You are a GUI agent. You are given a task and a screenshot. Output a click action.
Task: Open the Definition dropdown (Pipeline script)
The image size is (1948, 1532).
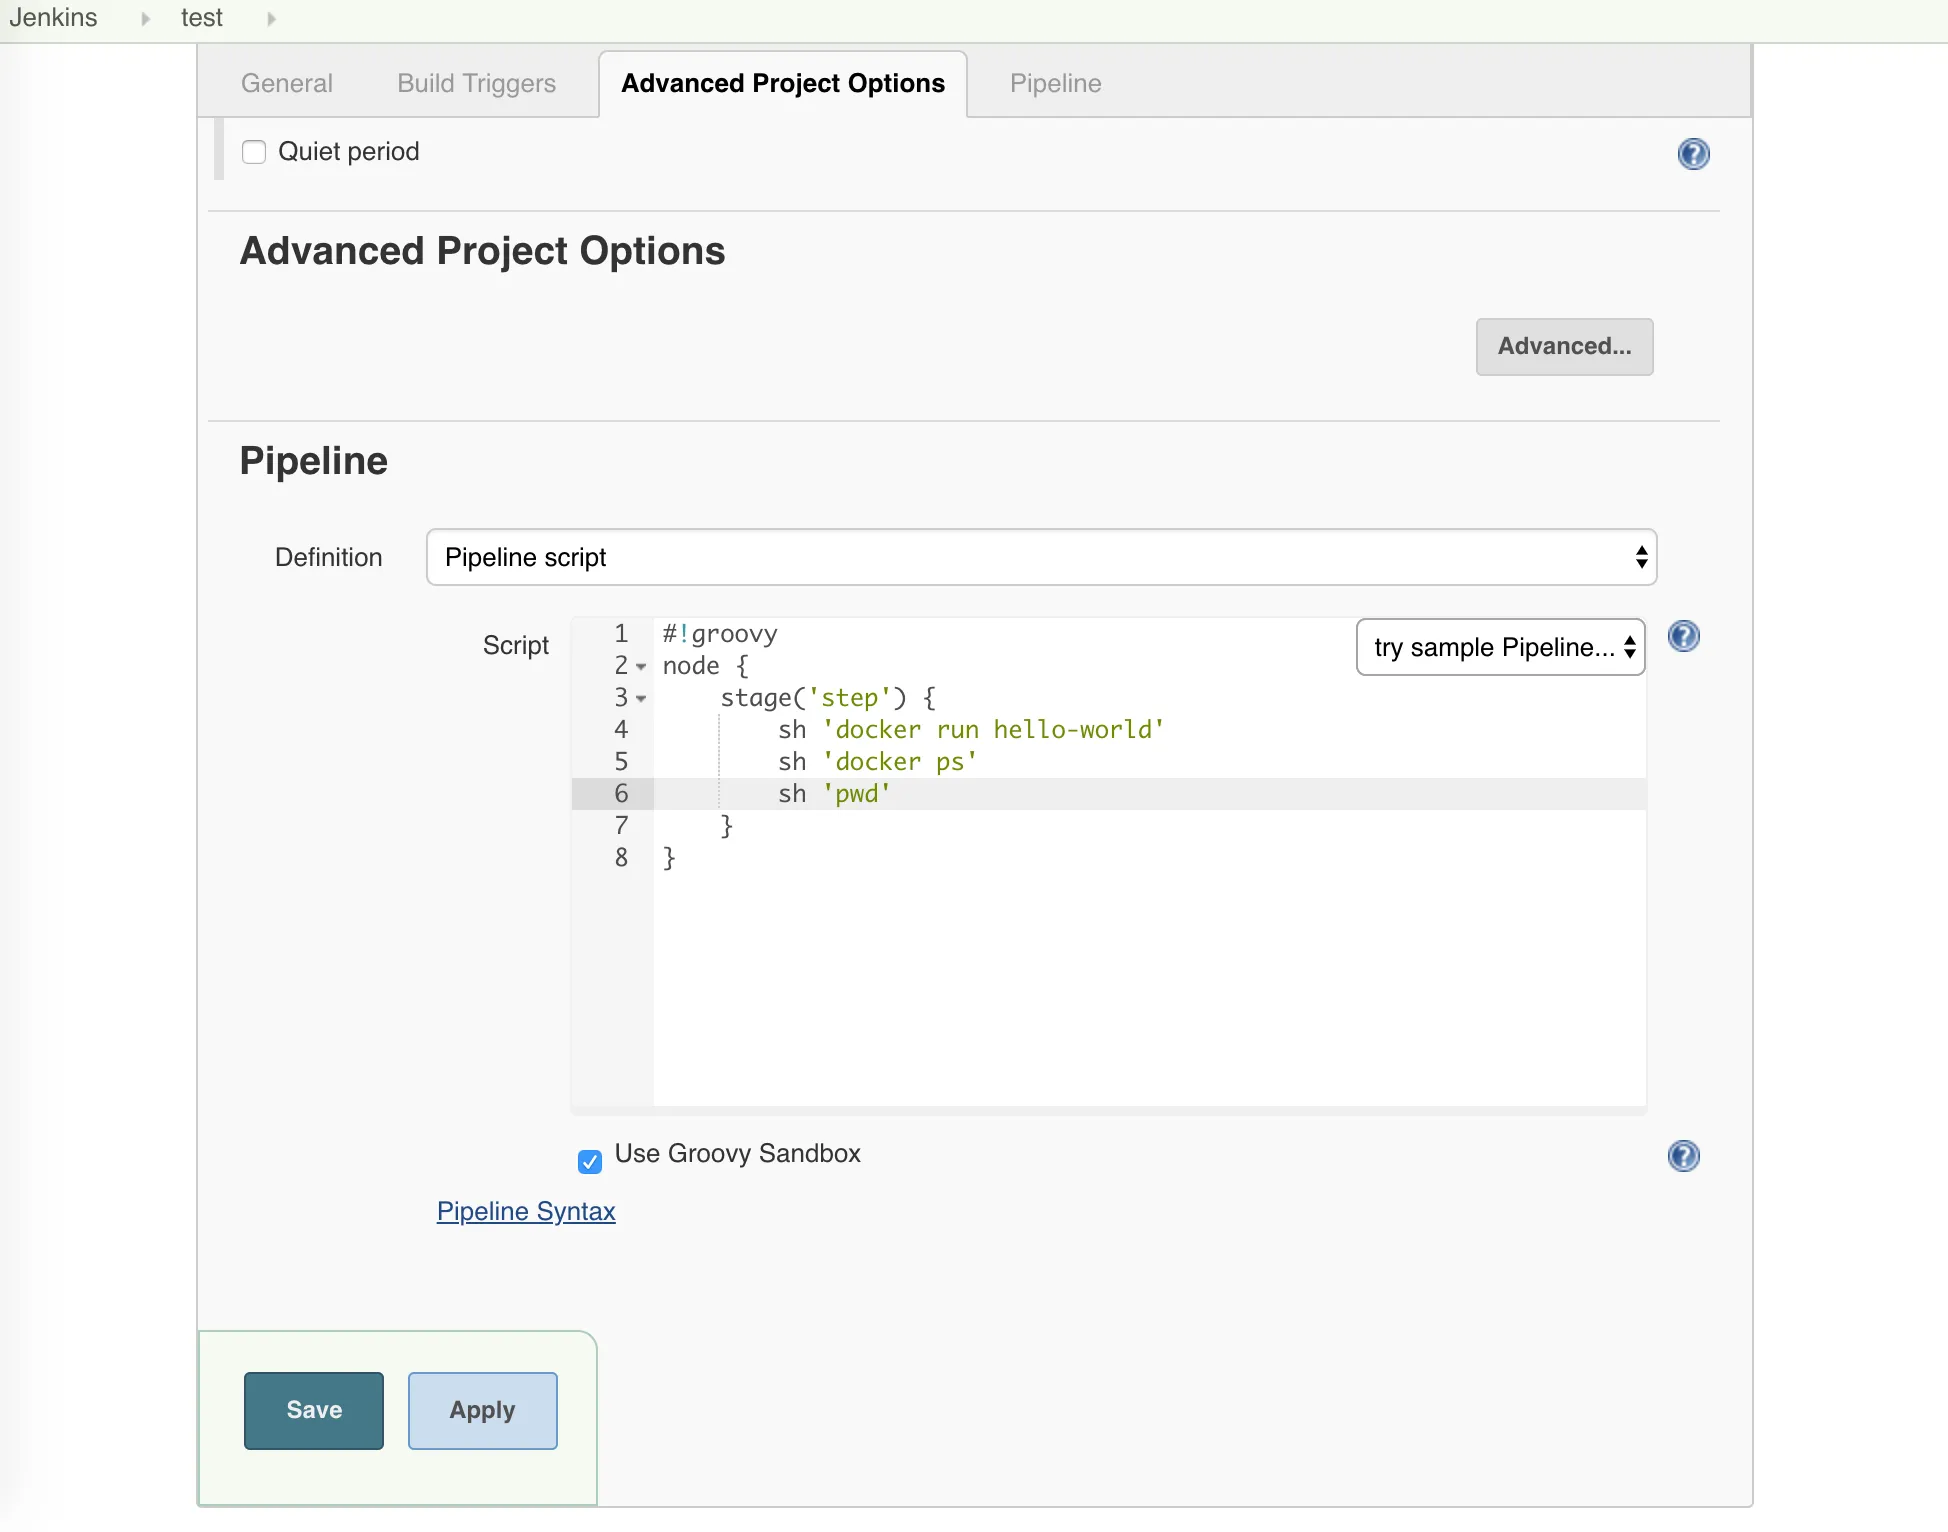(x=1041, y=557)
